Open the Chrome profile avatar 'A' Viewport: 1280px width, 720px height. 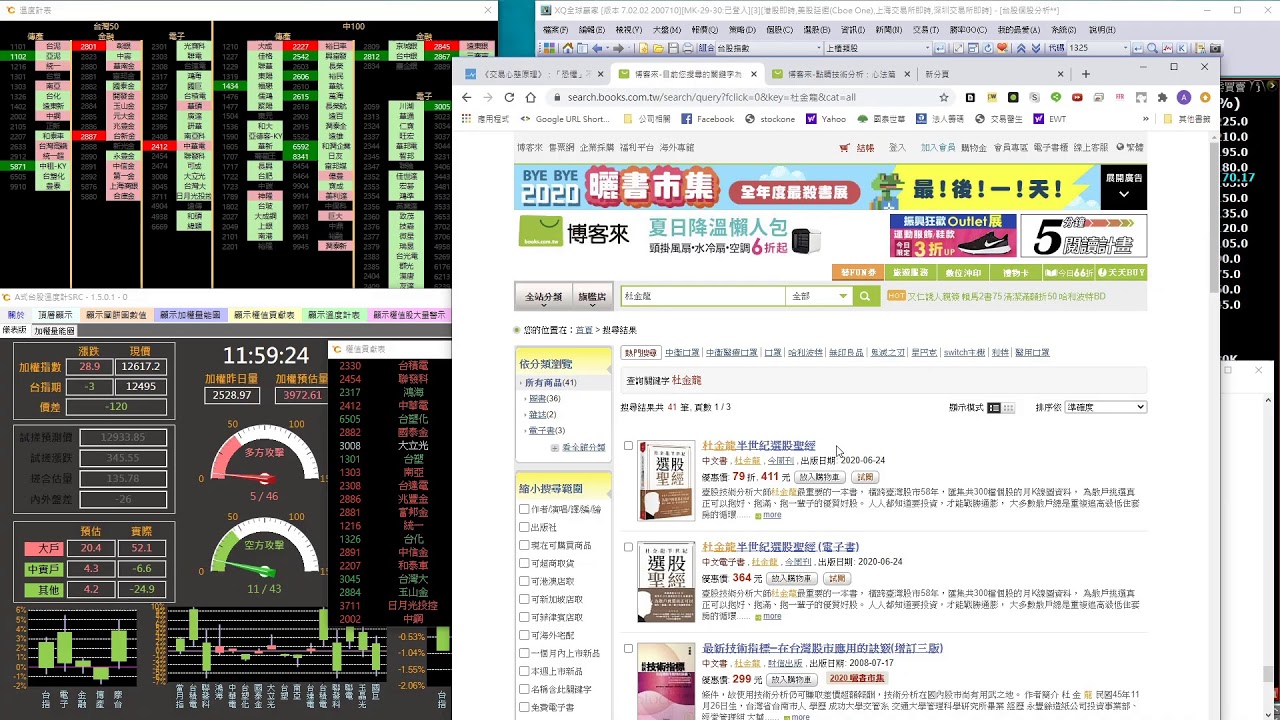tap(1184, 97)
